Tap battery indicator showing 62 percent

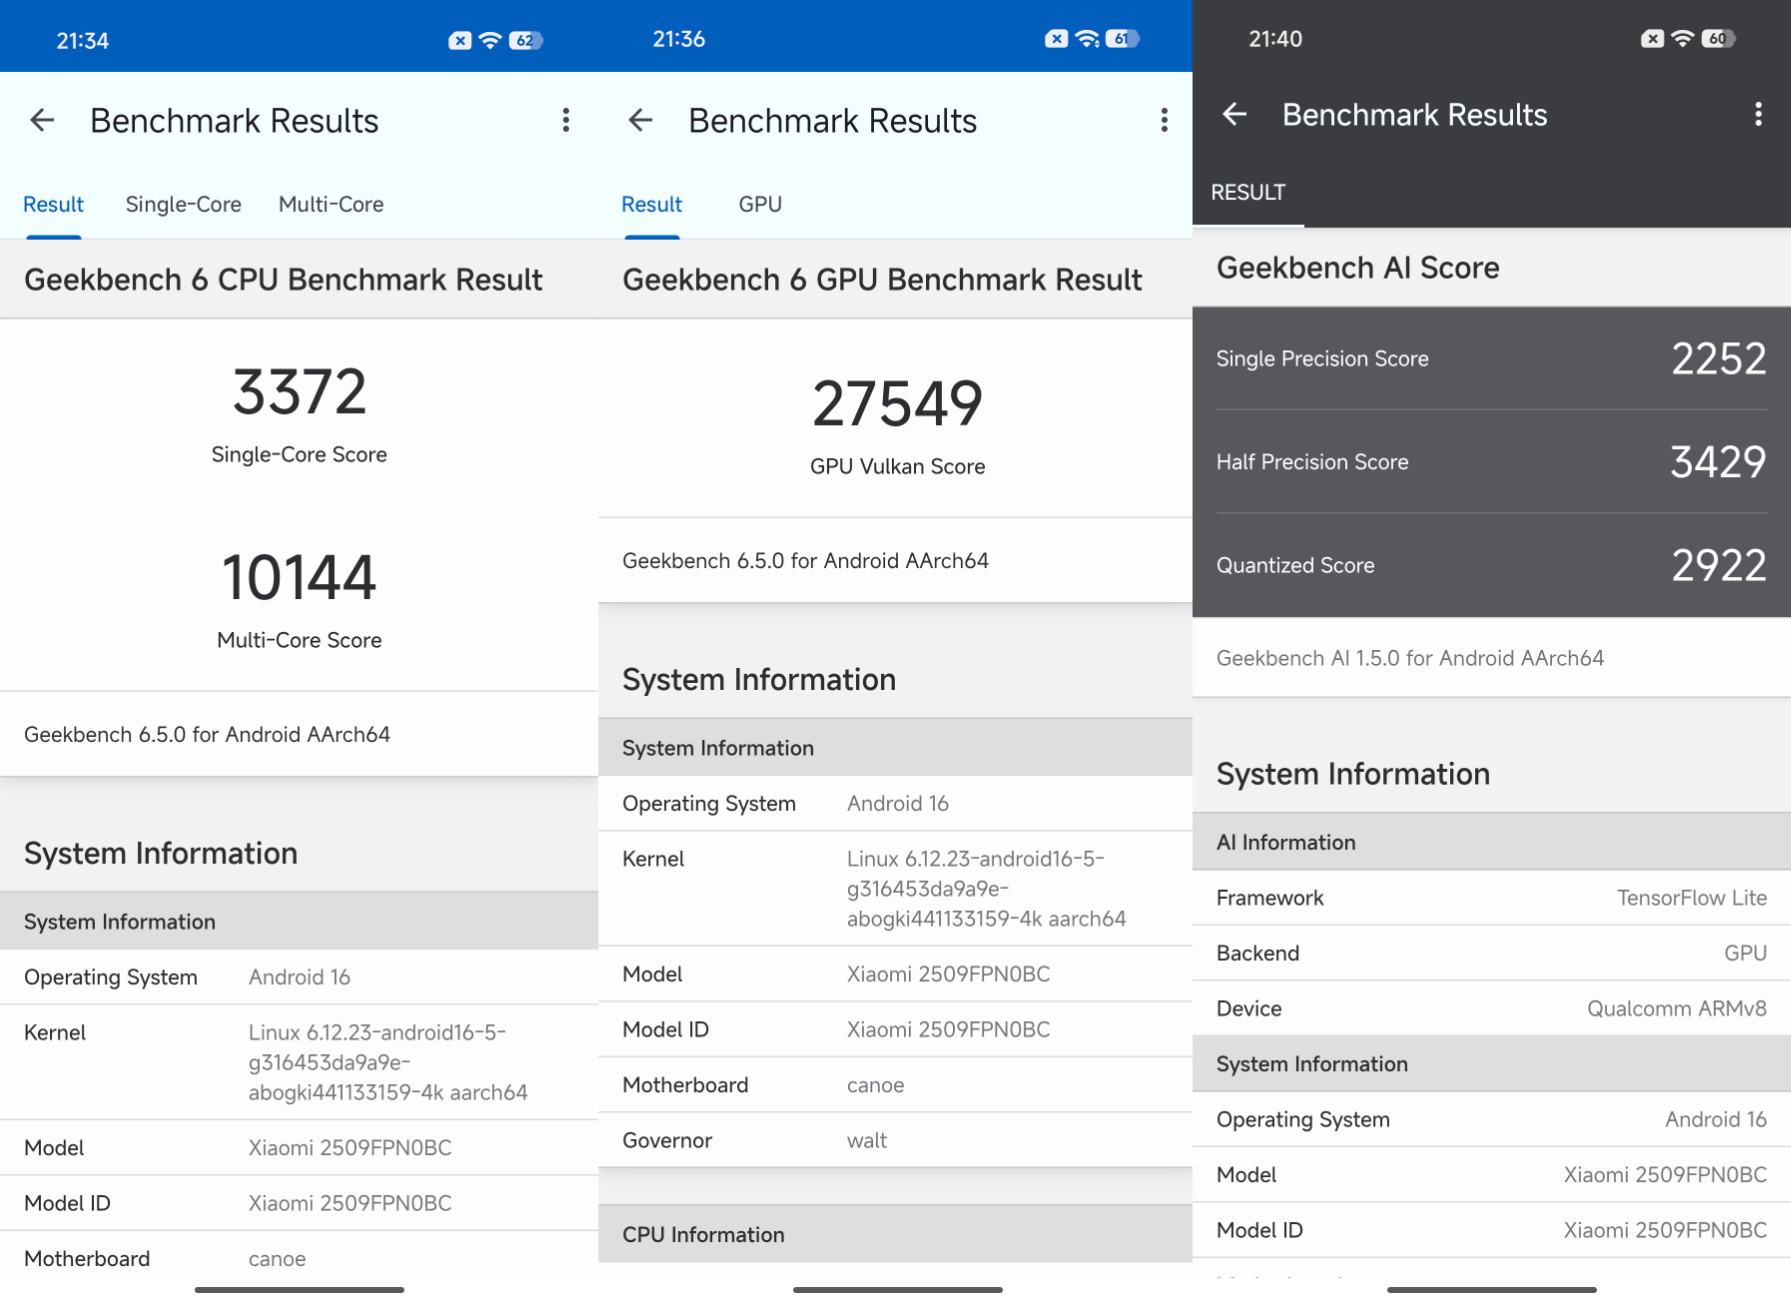click(525, 41)
